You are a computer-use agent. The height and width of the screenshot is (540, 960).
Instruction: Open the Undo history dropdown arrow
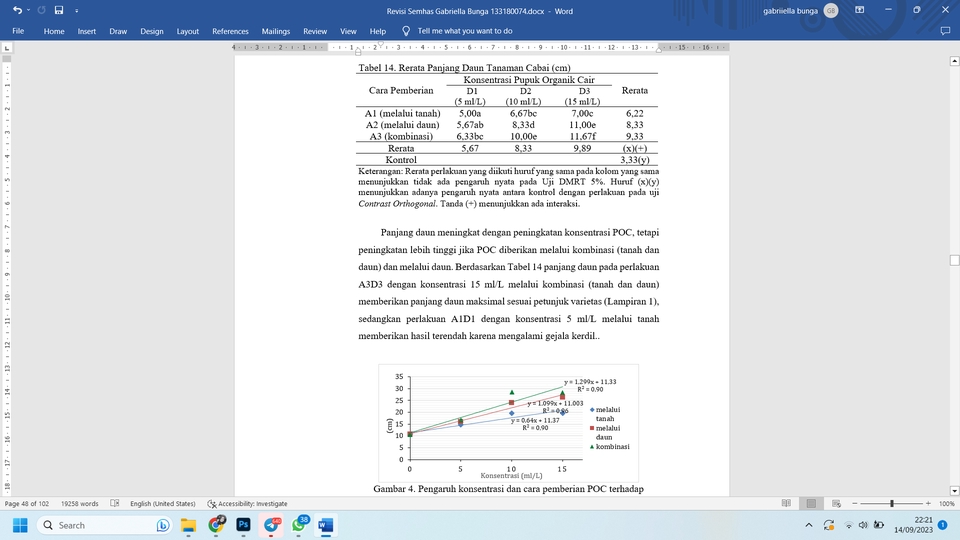click(x=28, y=10)
